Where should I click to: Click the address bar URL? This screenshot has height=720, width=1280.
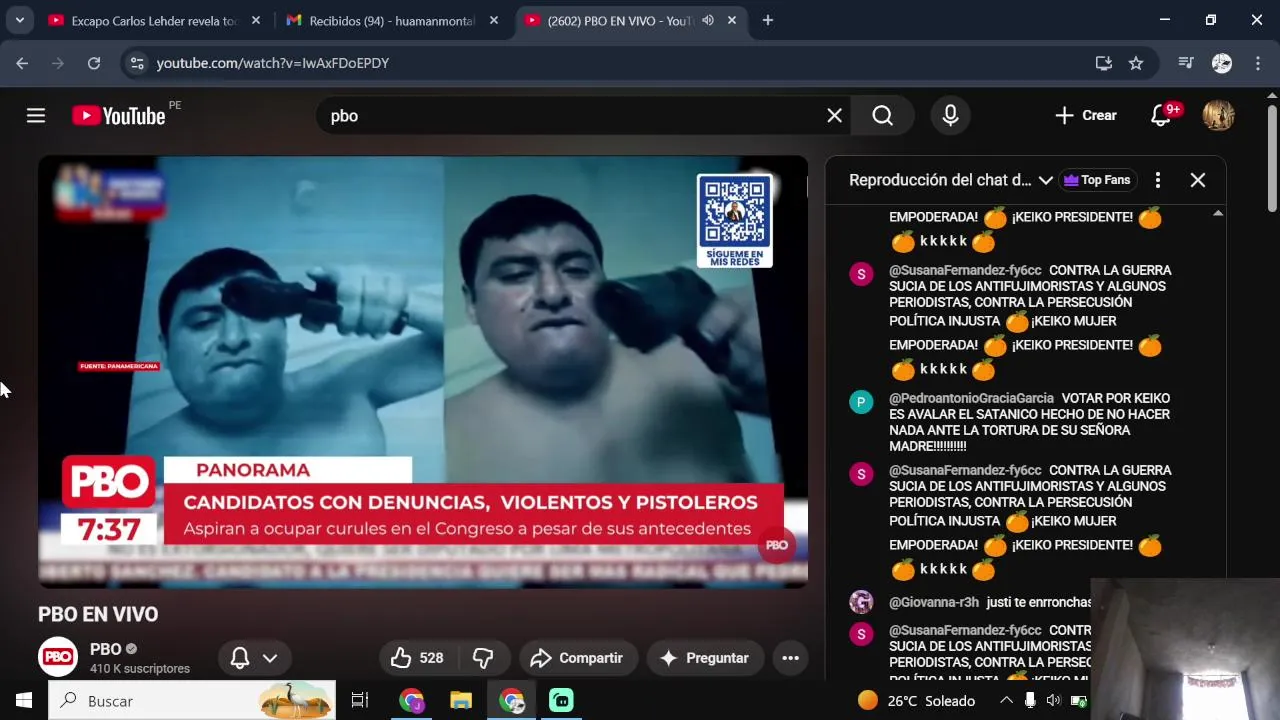273,63
